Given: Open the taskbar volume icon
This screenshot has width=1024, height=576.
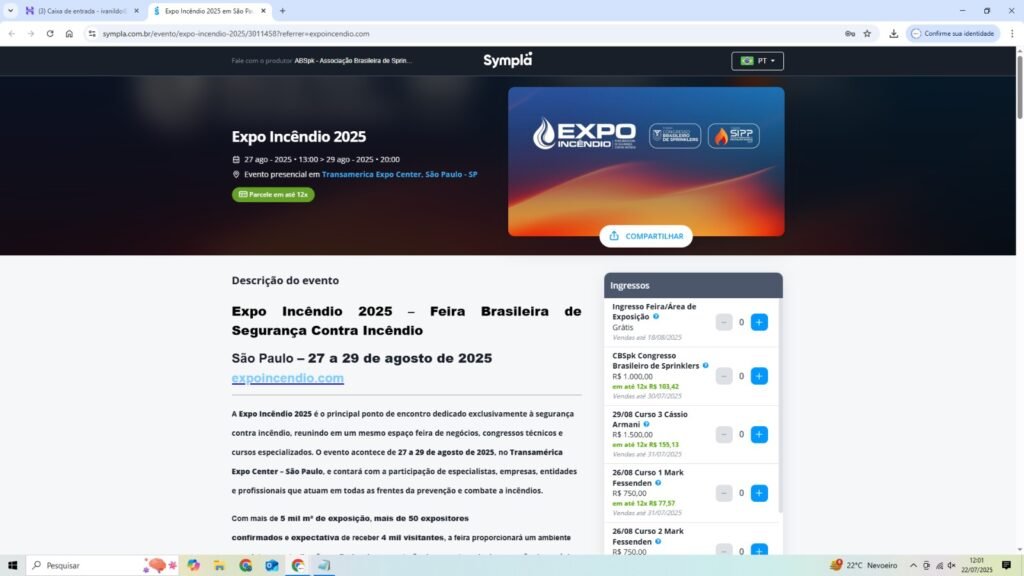Looking at the screenshot, I should coord(952,566).
